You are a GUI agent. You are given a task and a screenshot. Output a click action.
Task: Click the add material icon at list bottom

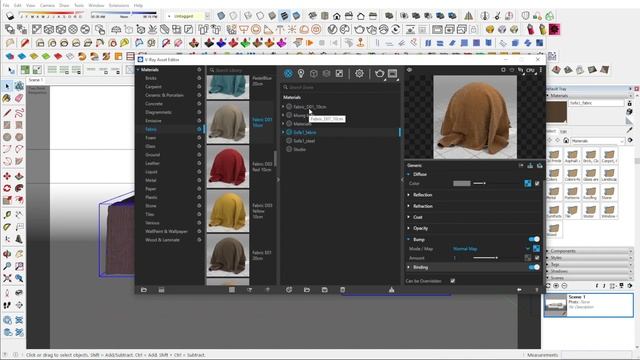pos(289,290)
